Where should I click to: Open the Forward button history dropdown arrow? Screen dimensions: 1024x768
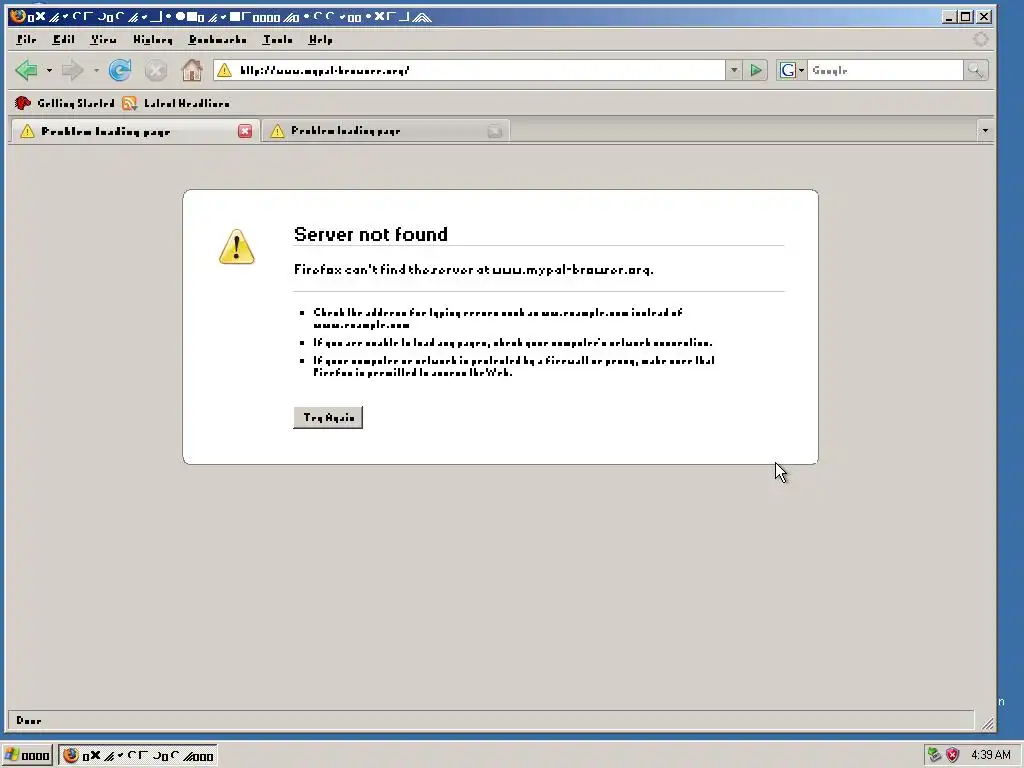tap(96, 70)
